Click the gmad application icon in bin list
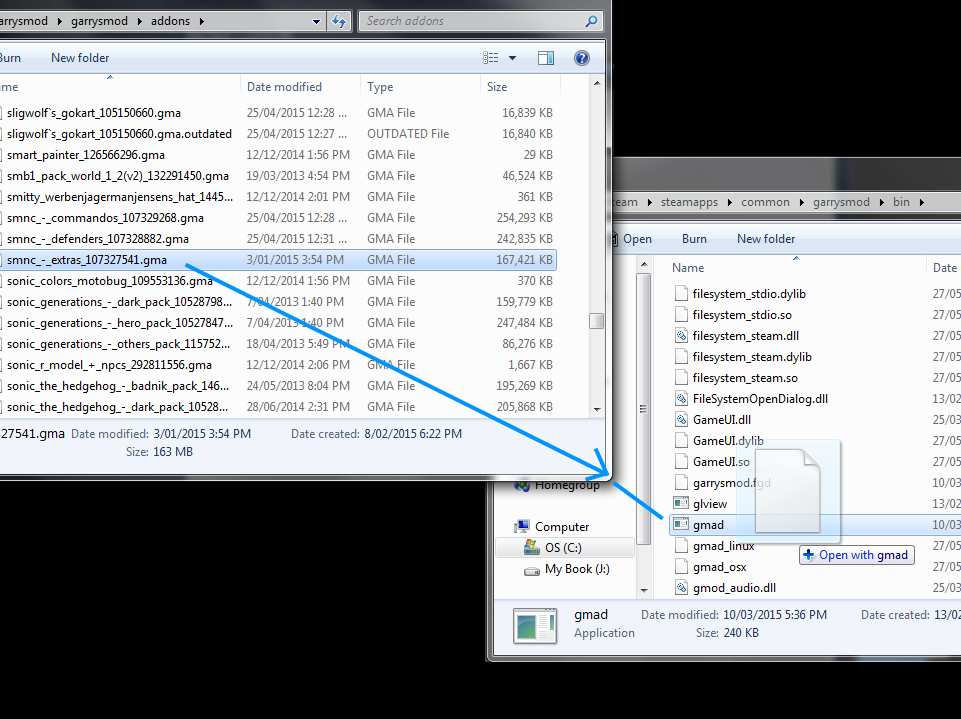The height and width of the screenshot is (719, 961). pos(681,525)
